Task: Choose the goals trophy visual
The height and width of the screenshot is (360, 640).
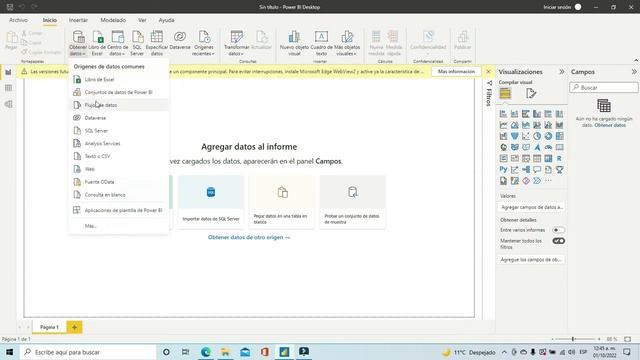Action: click(559, 169)
